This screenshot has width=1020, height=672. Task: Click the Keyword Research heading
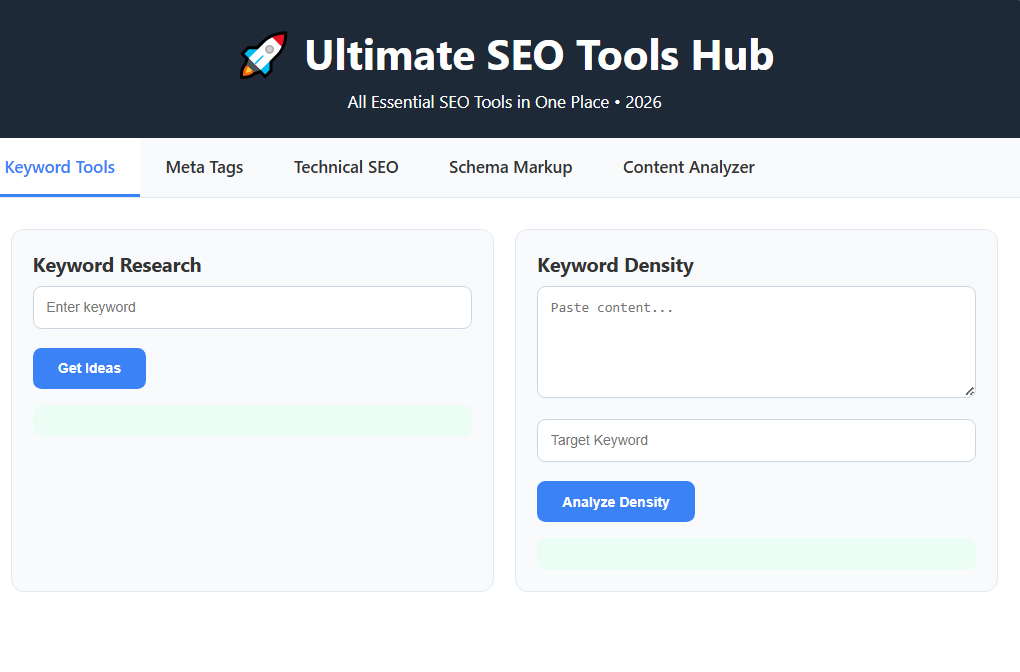(x=117, y=265)
